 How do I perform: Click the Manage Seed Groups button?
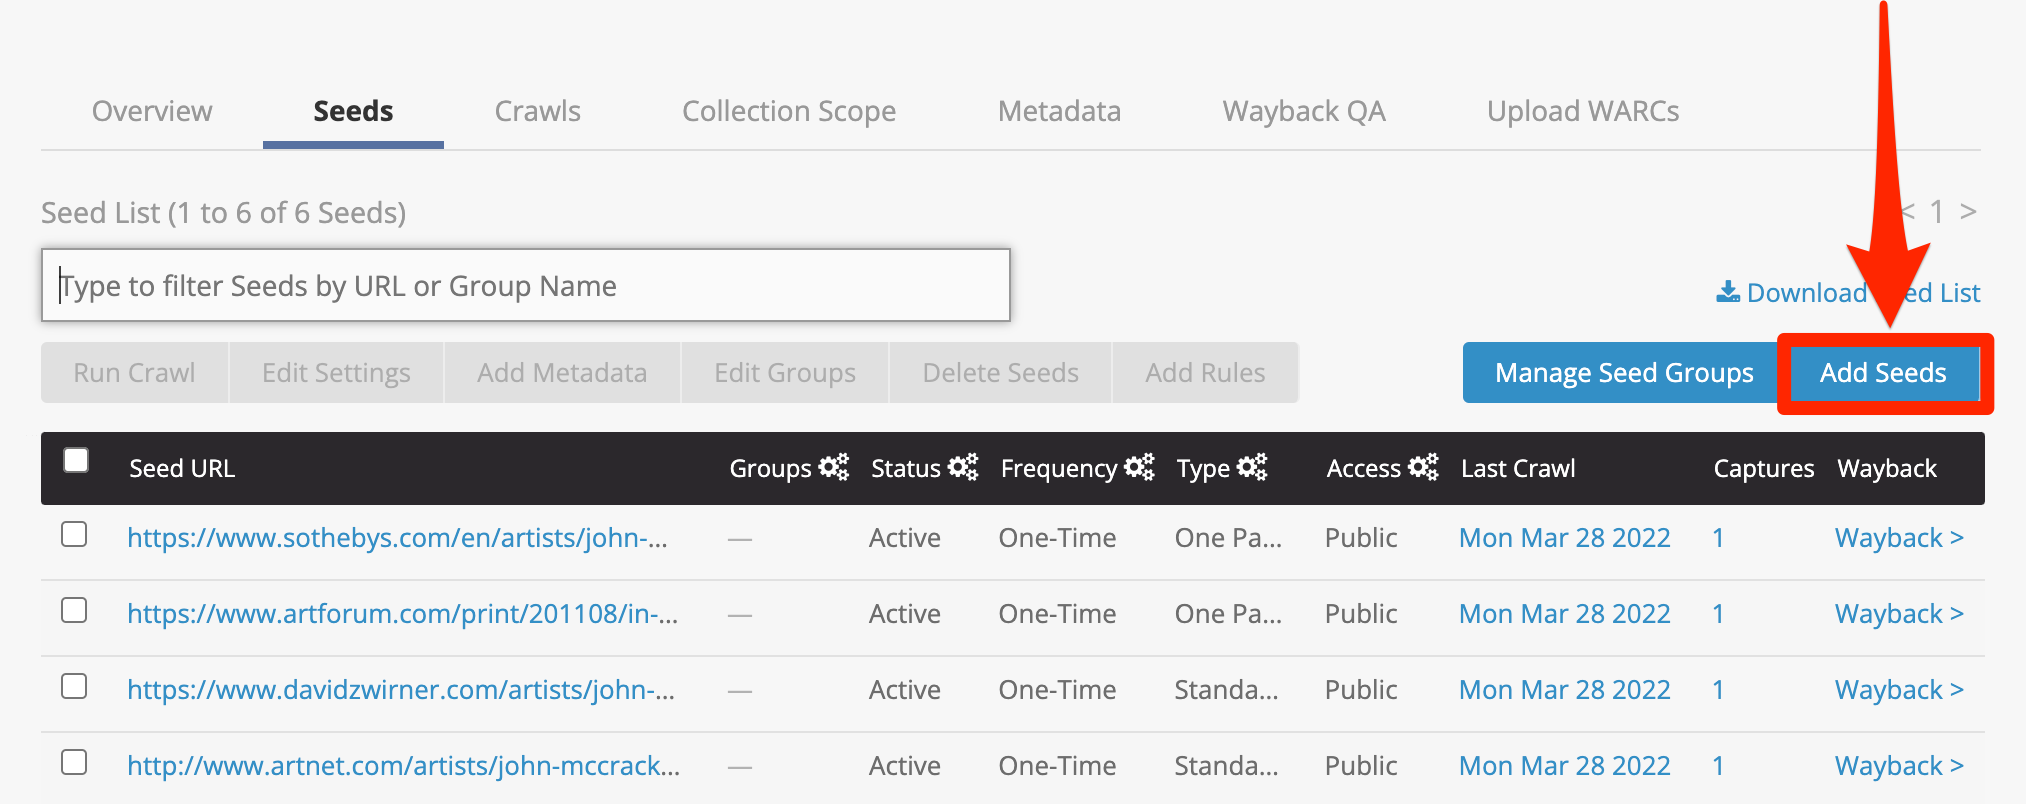(1623, 373)
